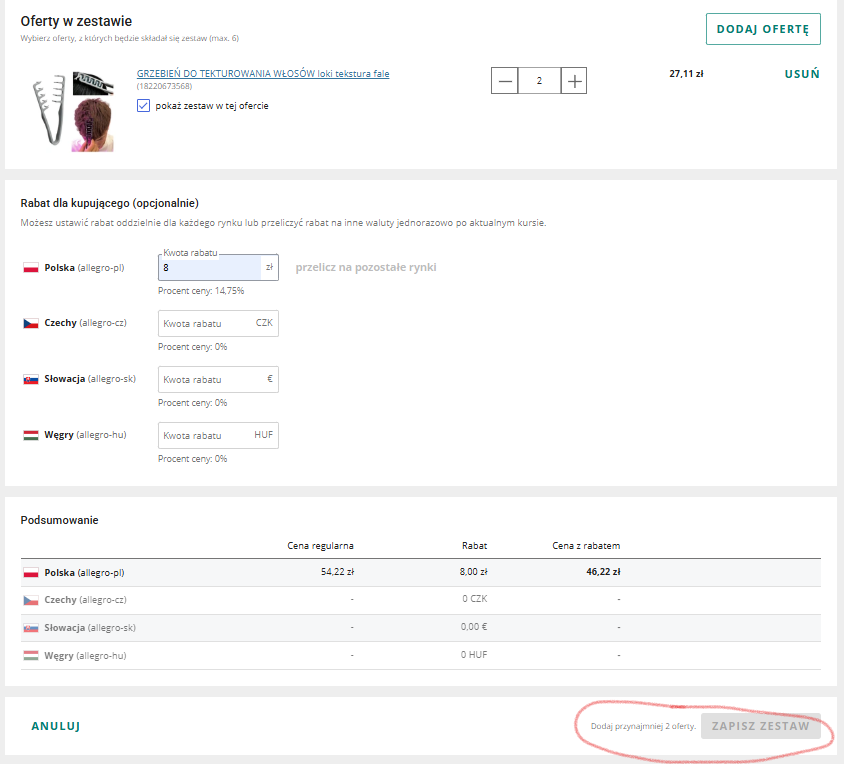844x765 pixels.
Task: Click the plus quantity button
Action: (x=573, y=81)
